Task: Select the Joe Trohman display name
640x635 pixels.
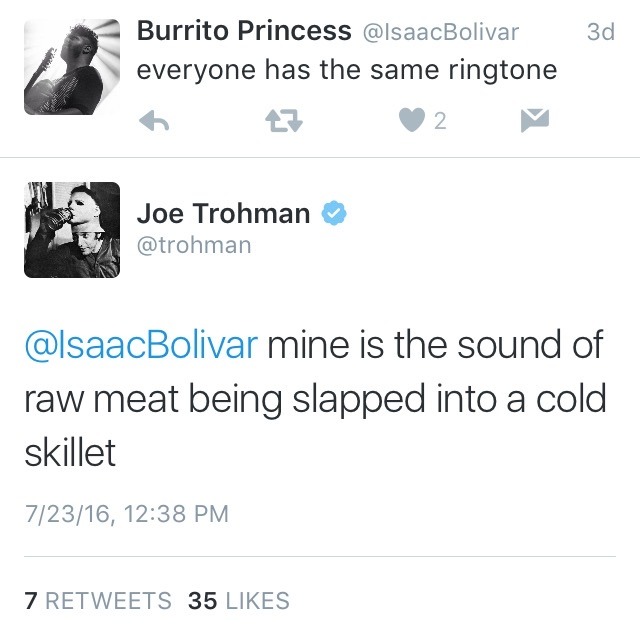Action: [x=223, y=213]
